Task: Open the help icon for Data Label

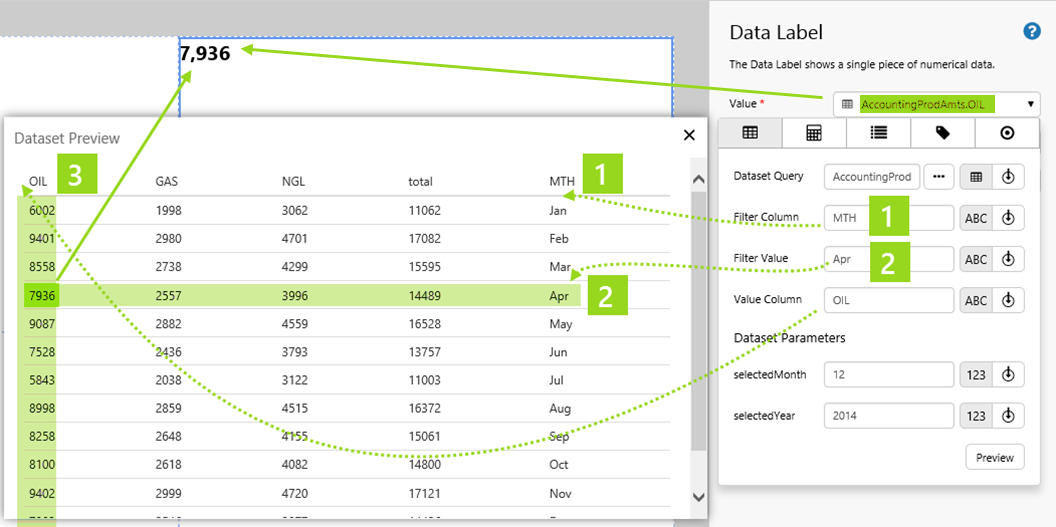Action: click(x=1032, y=32)
